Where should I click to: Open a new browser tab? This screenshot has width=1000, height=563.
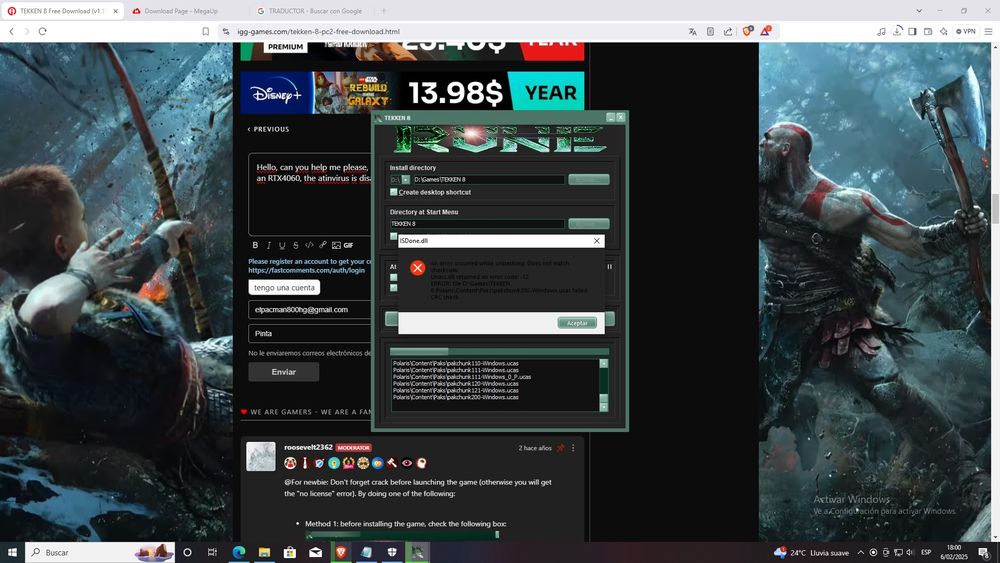tap(383, 11)
